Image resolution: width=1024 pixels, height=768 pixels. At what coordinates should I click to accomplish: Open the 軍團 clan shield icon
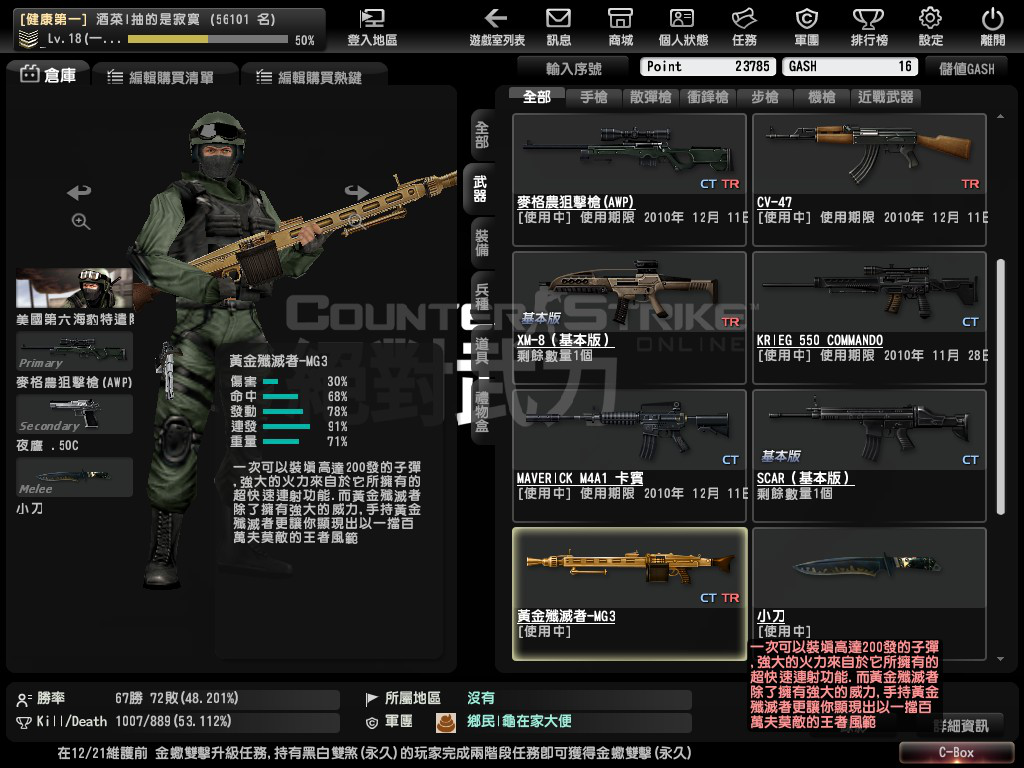pyautogui.click(x=807, y=27)
